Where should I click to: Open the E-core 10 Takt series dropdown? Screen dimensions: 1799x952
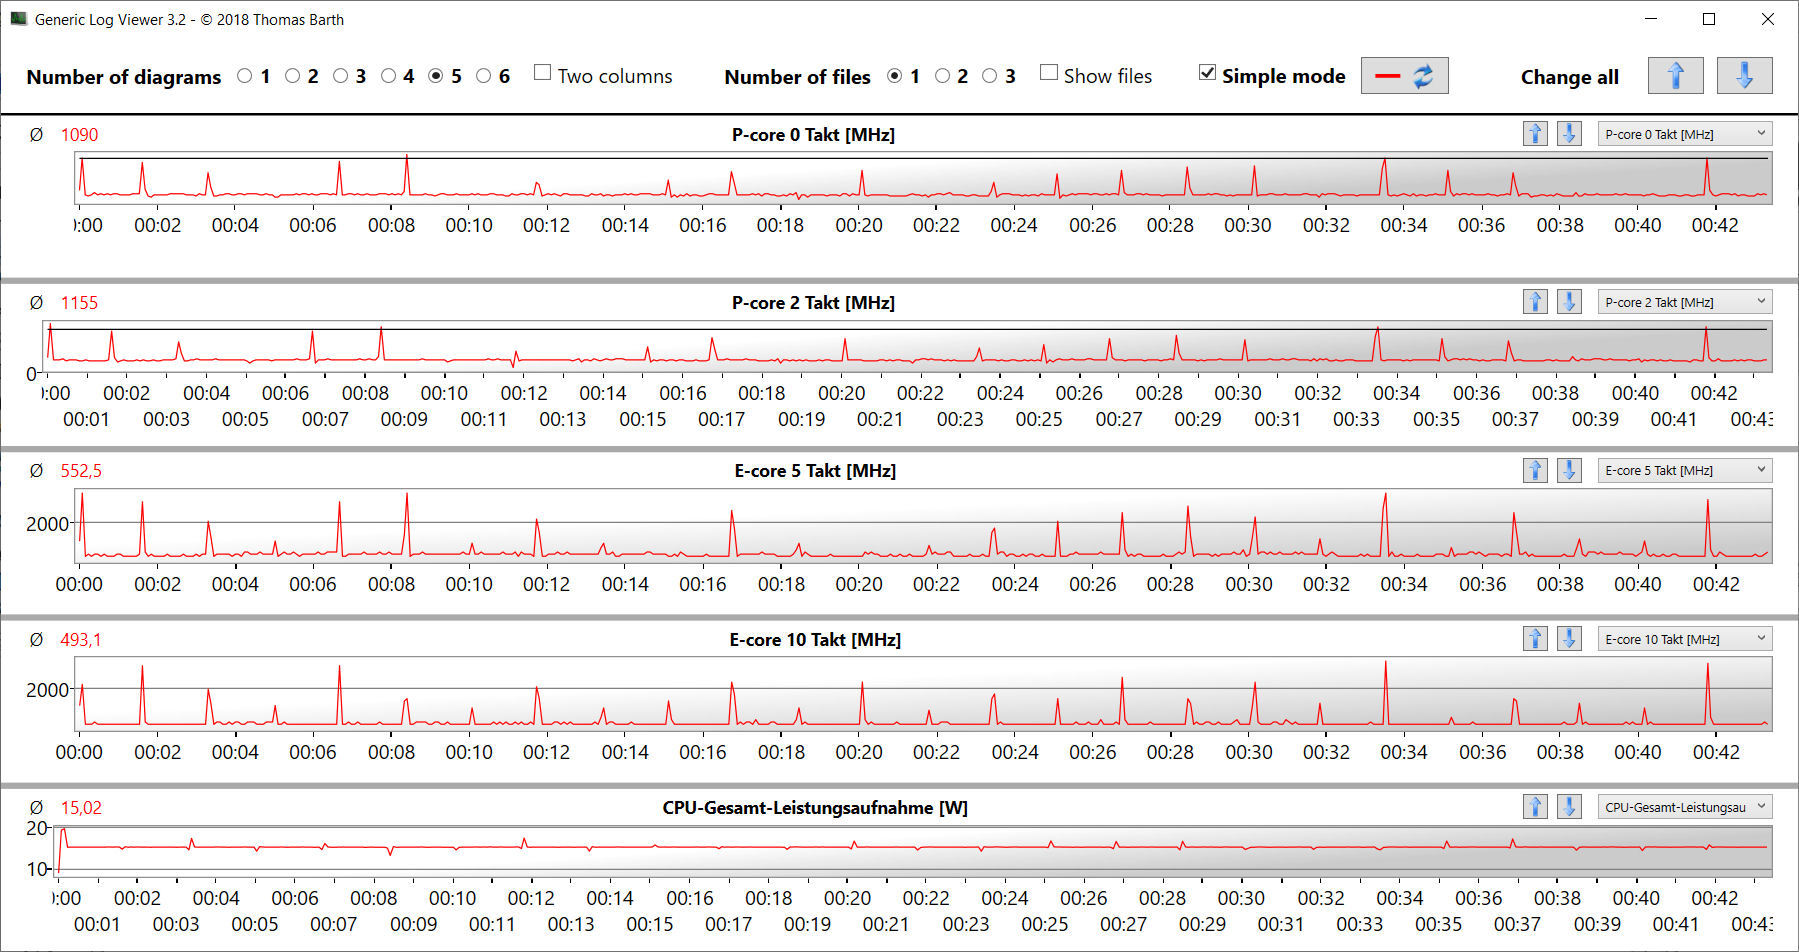[x=1684, y=639]
